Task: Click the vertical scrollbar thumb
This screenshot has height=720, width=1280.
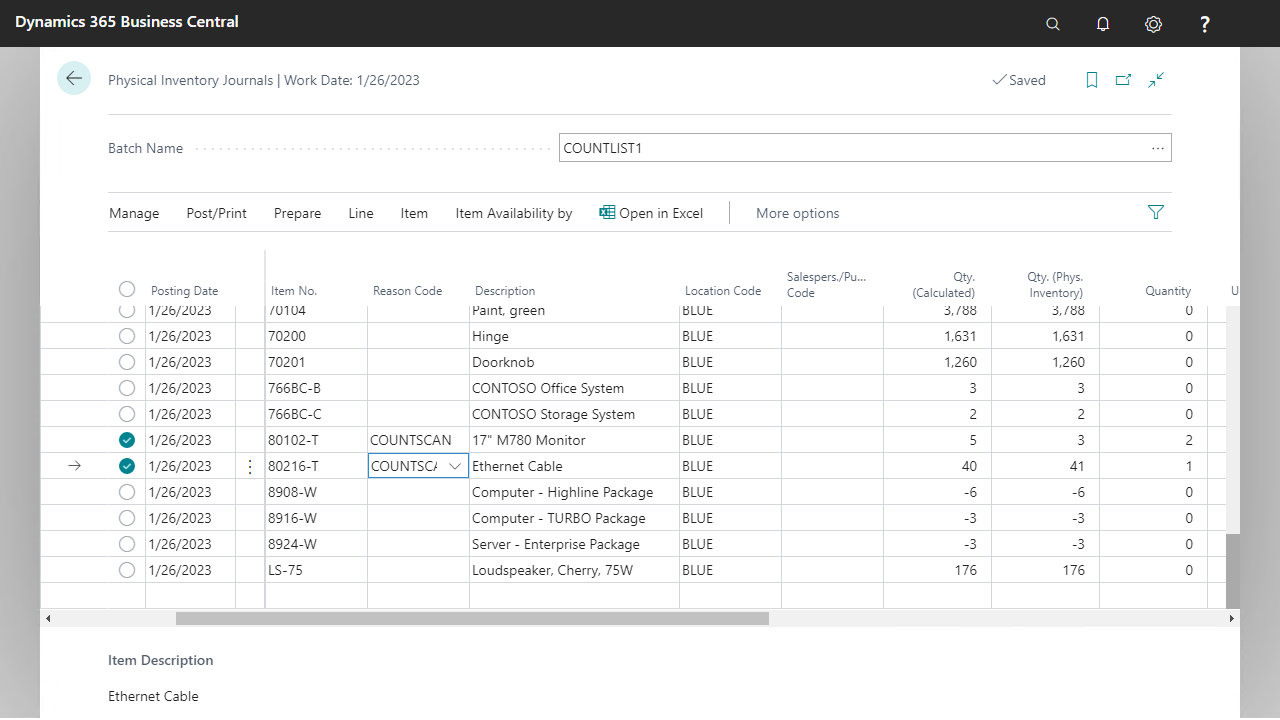Action: 1233,570
